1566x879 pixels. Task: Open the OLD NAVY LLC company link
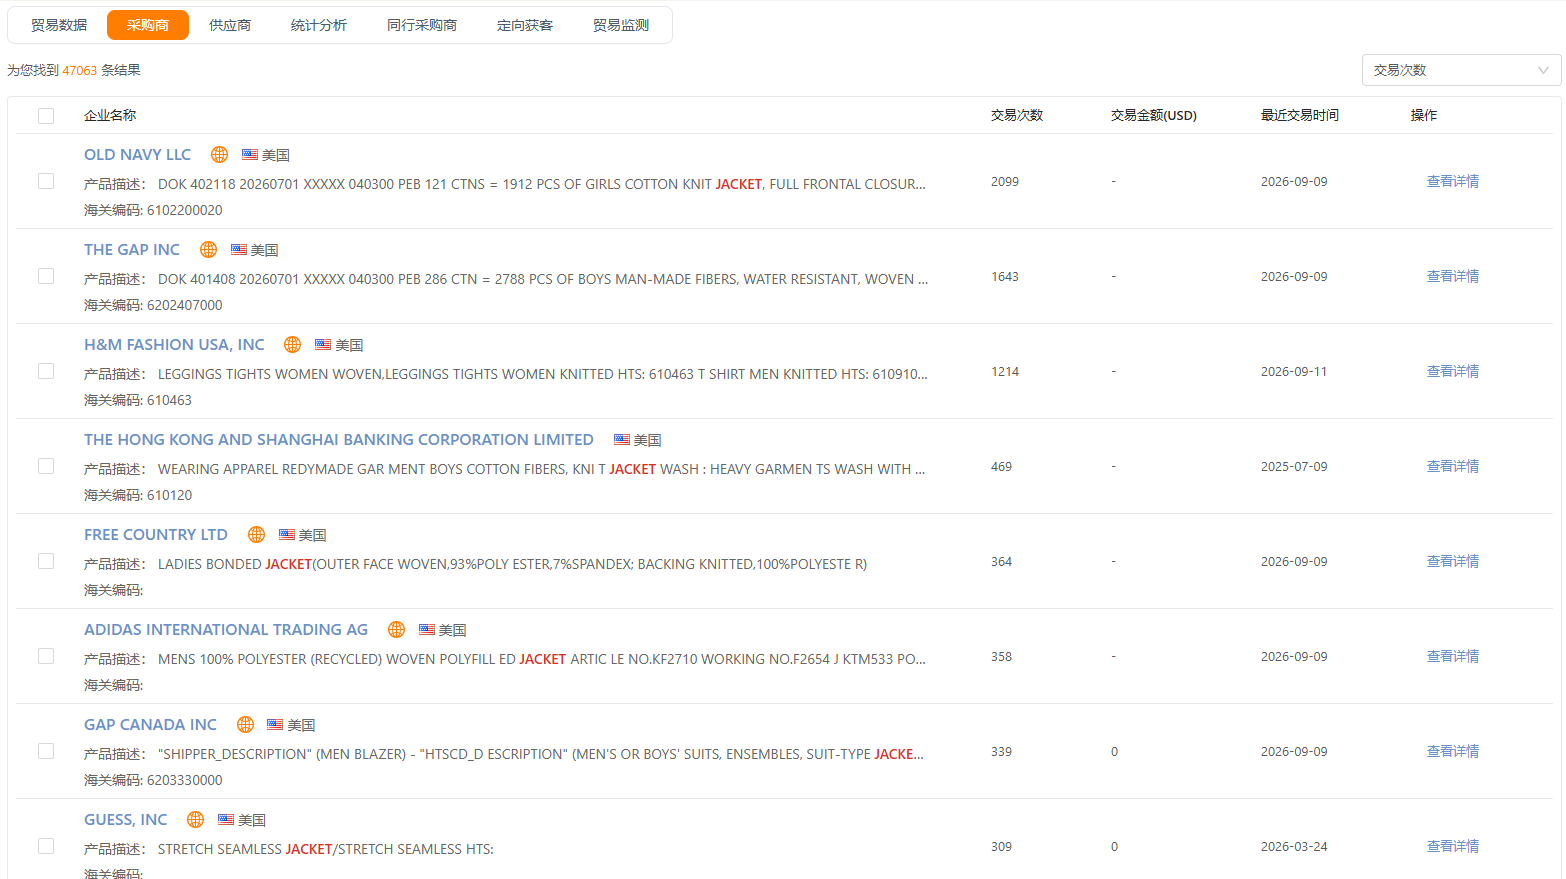[x=137, y=154]
